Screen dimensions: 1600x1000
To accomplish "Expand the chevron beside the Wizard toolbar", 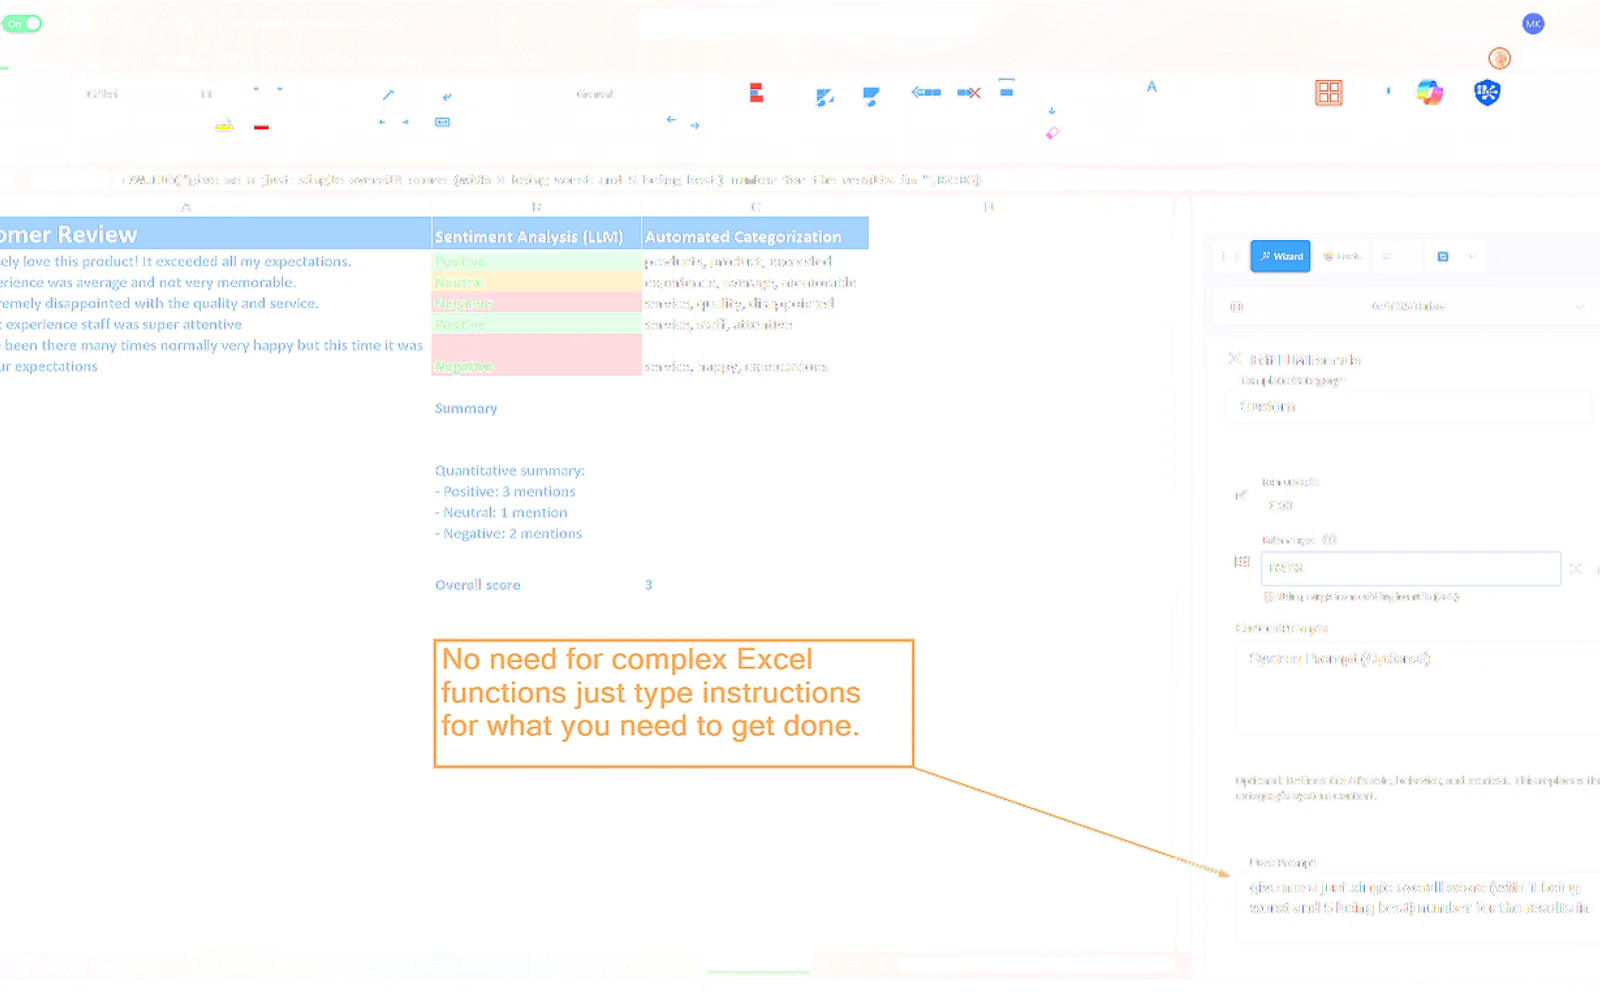I will click(1472, 257).
